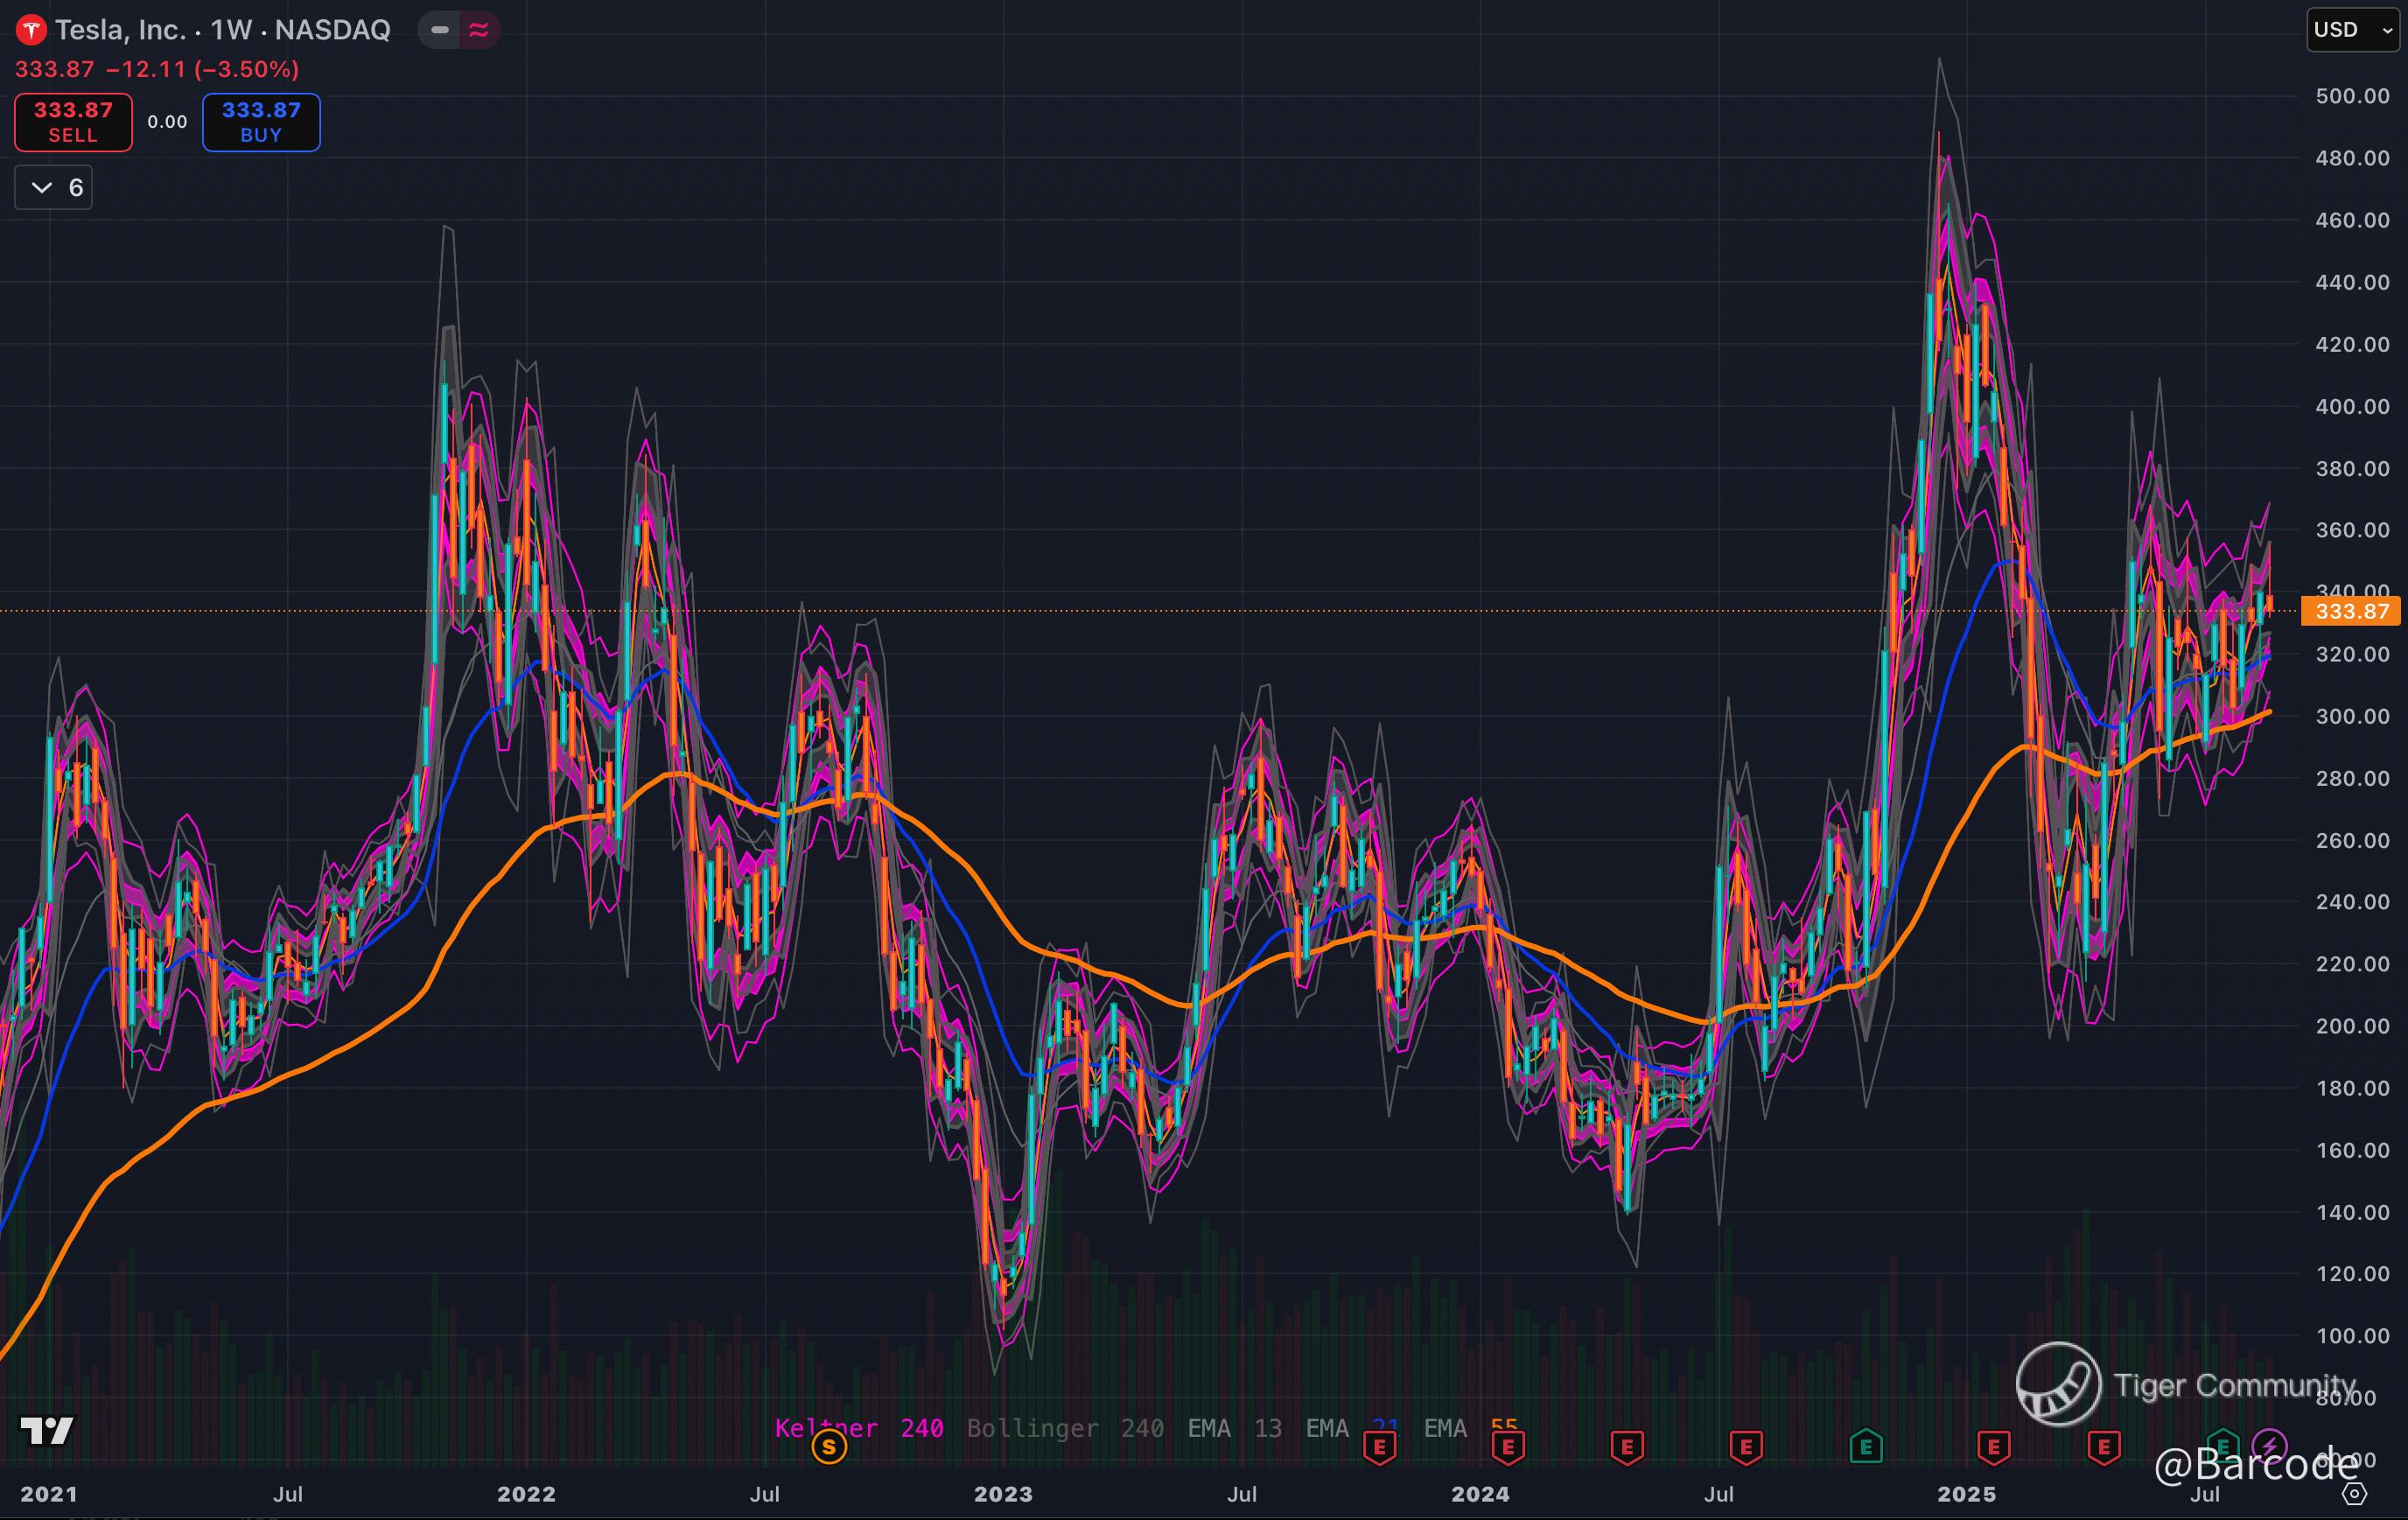Toggle the gray dash market status indicator

pyautogui.click(x=439, y=30)
